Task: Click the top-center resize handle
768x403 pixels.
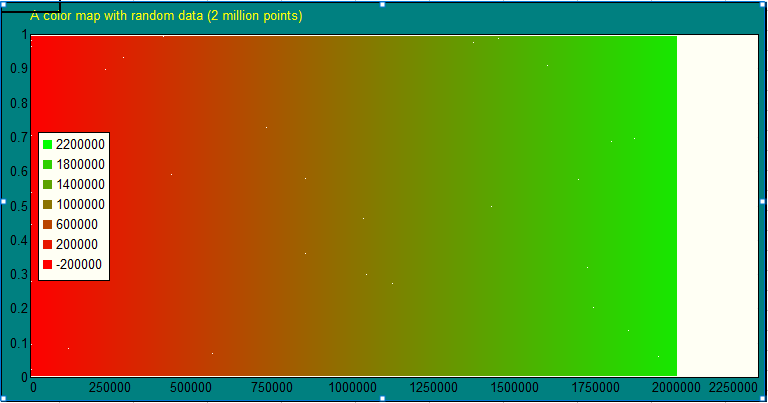Action: coord(383,4)
